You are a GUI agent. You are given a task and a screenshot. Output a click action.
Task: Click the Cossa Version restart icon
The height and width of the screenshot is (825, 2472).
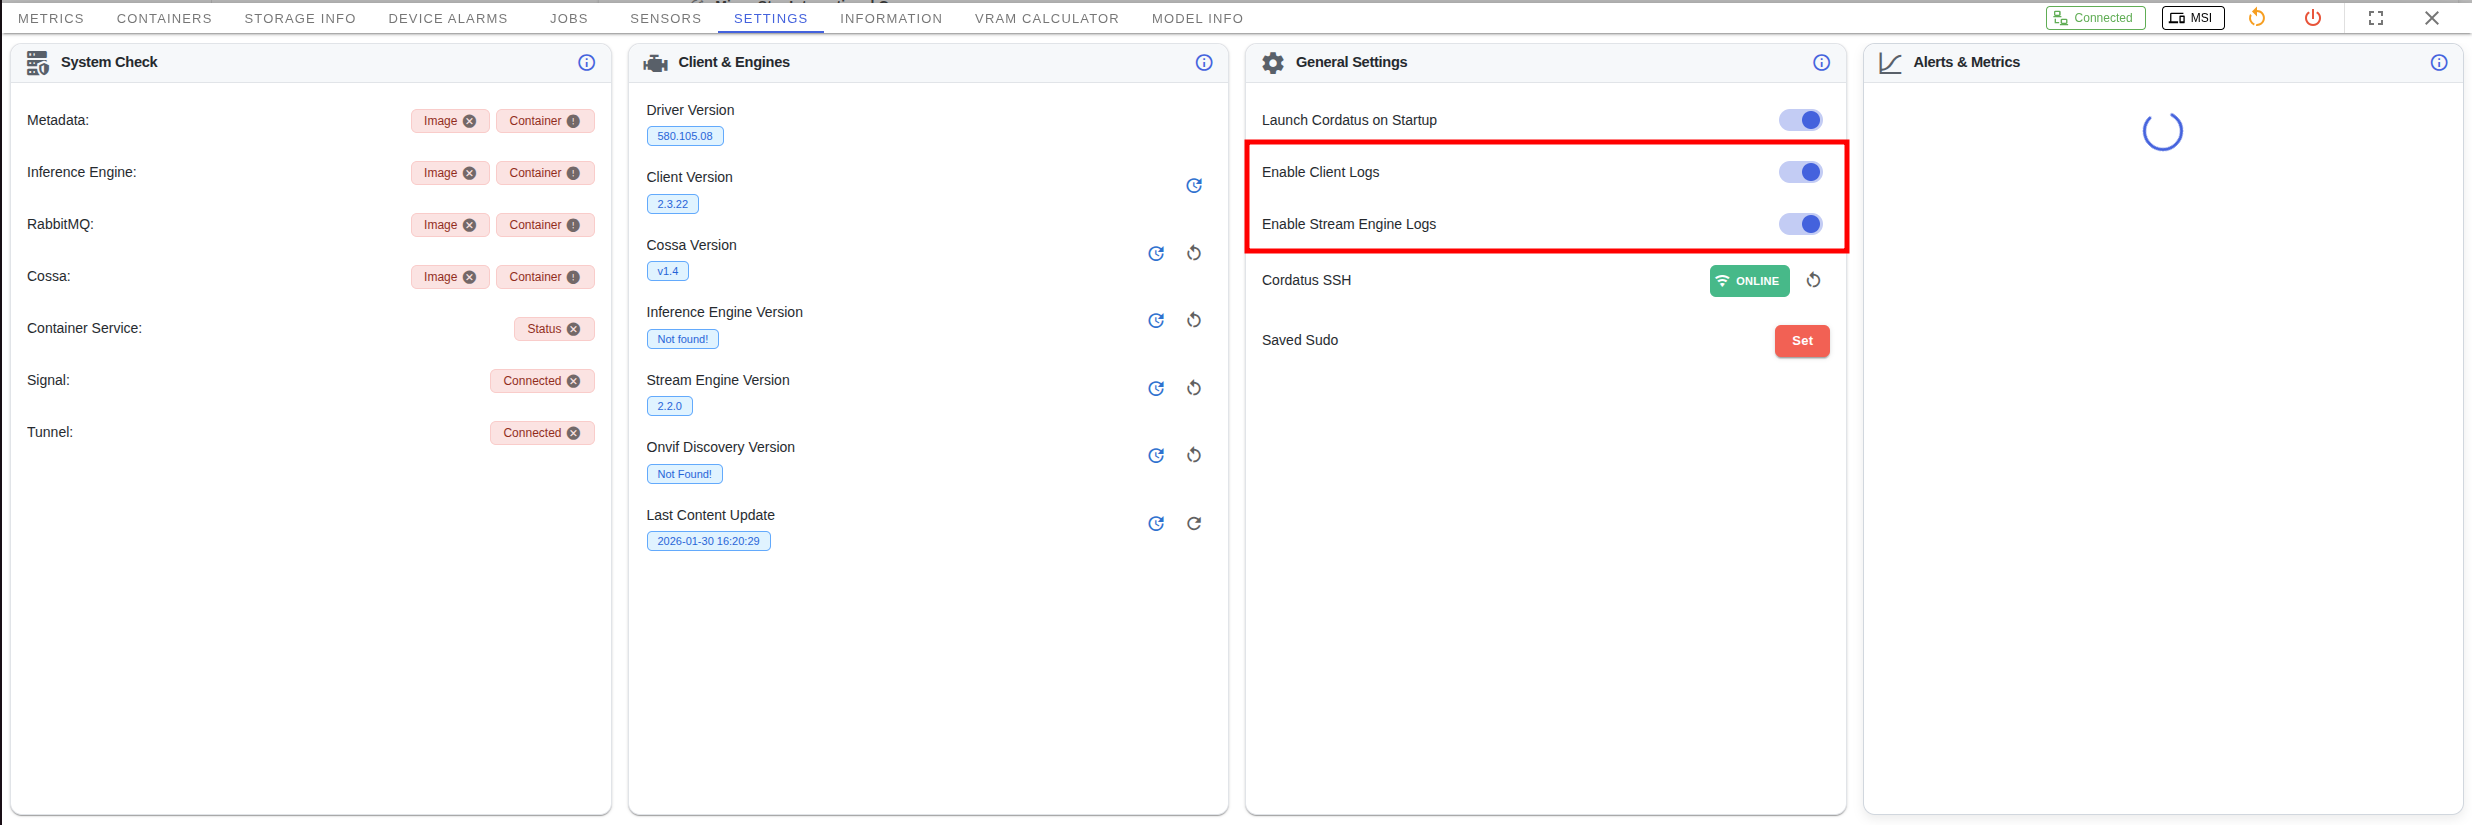pyautogui.click(x=1194, y=254)
